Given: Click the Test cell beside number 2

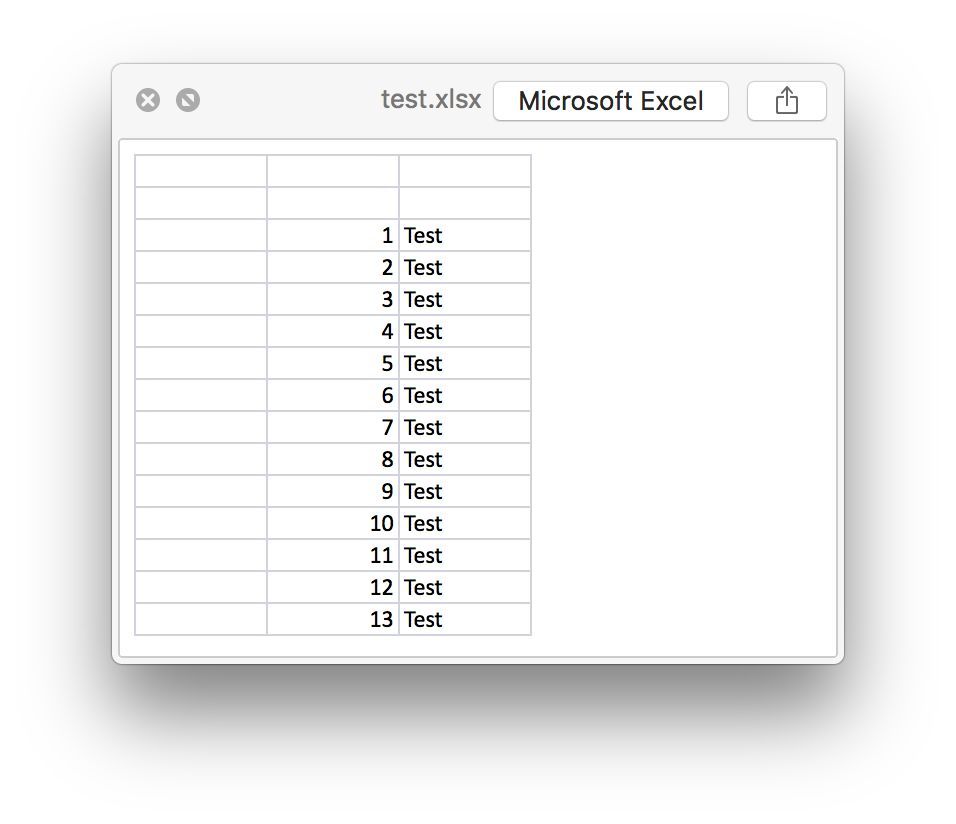Looking at the screenshot, I should coord(464,268).
